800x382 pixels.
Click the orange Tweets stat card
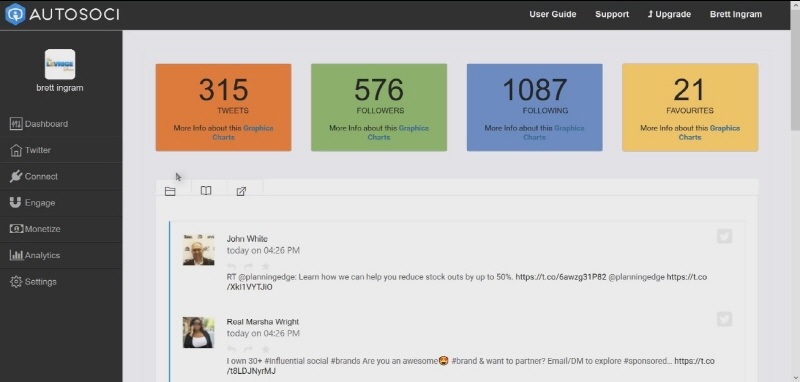point(223,108)
